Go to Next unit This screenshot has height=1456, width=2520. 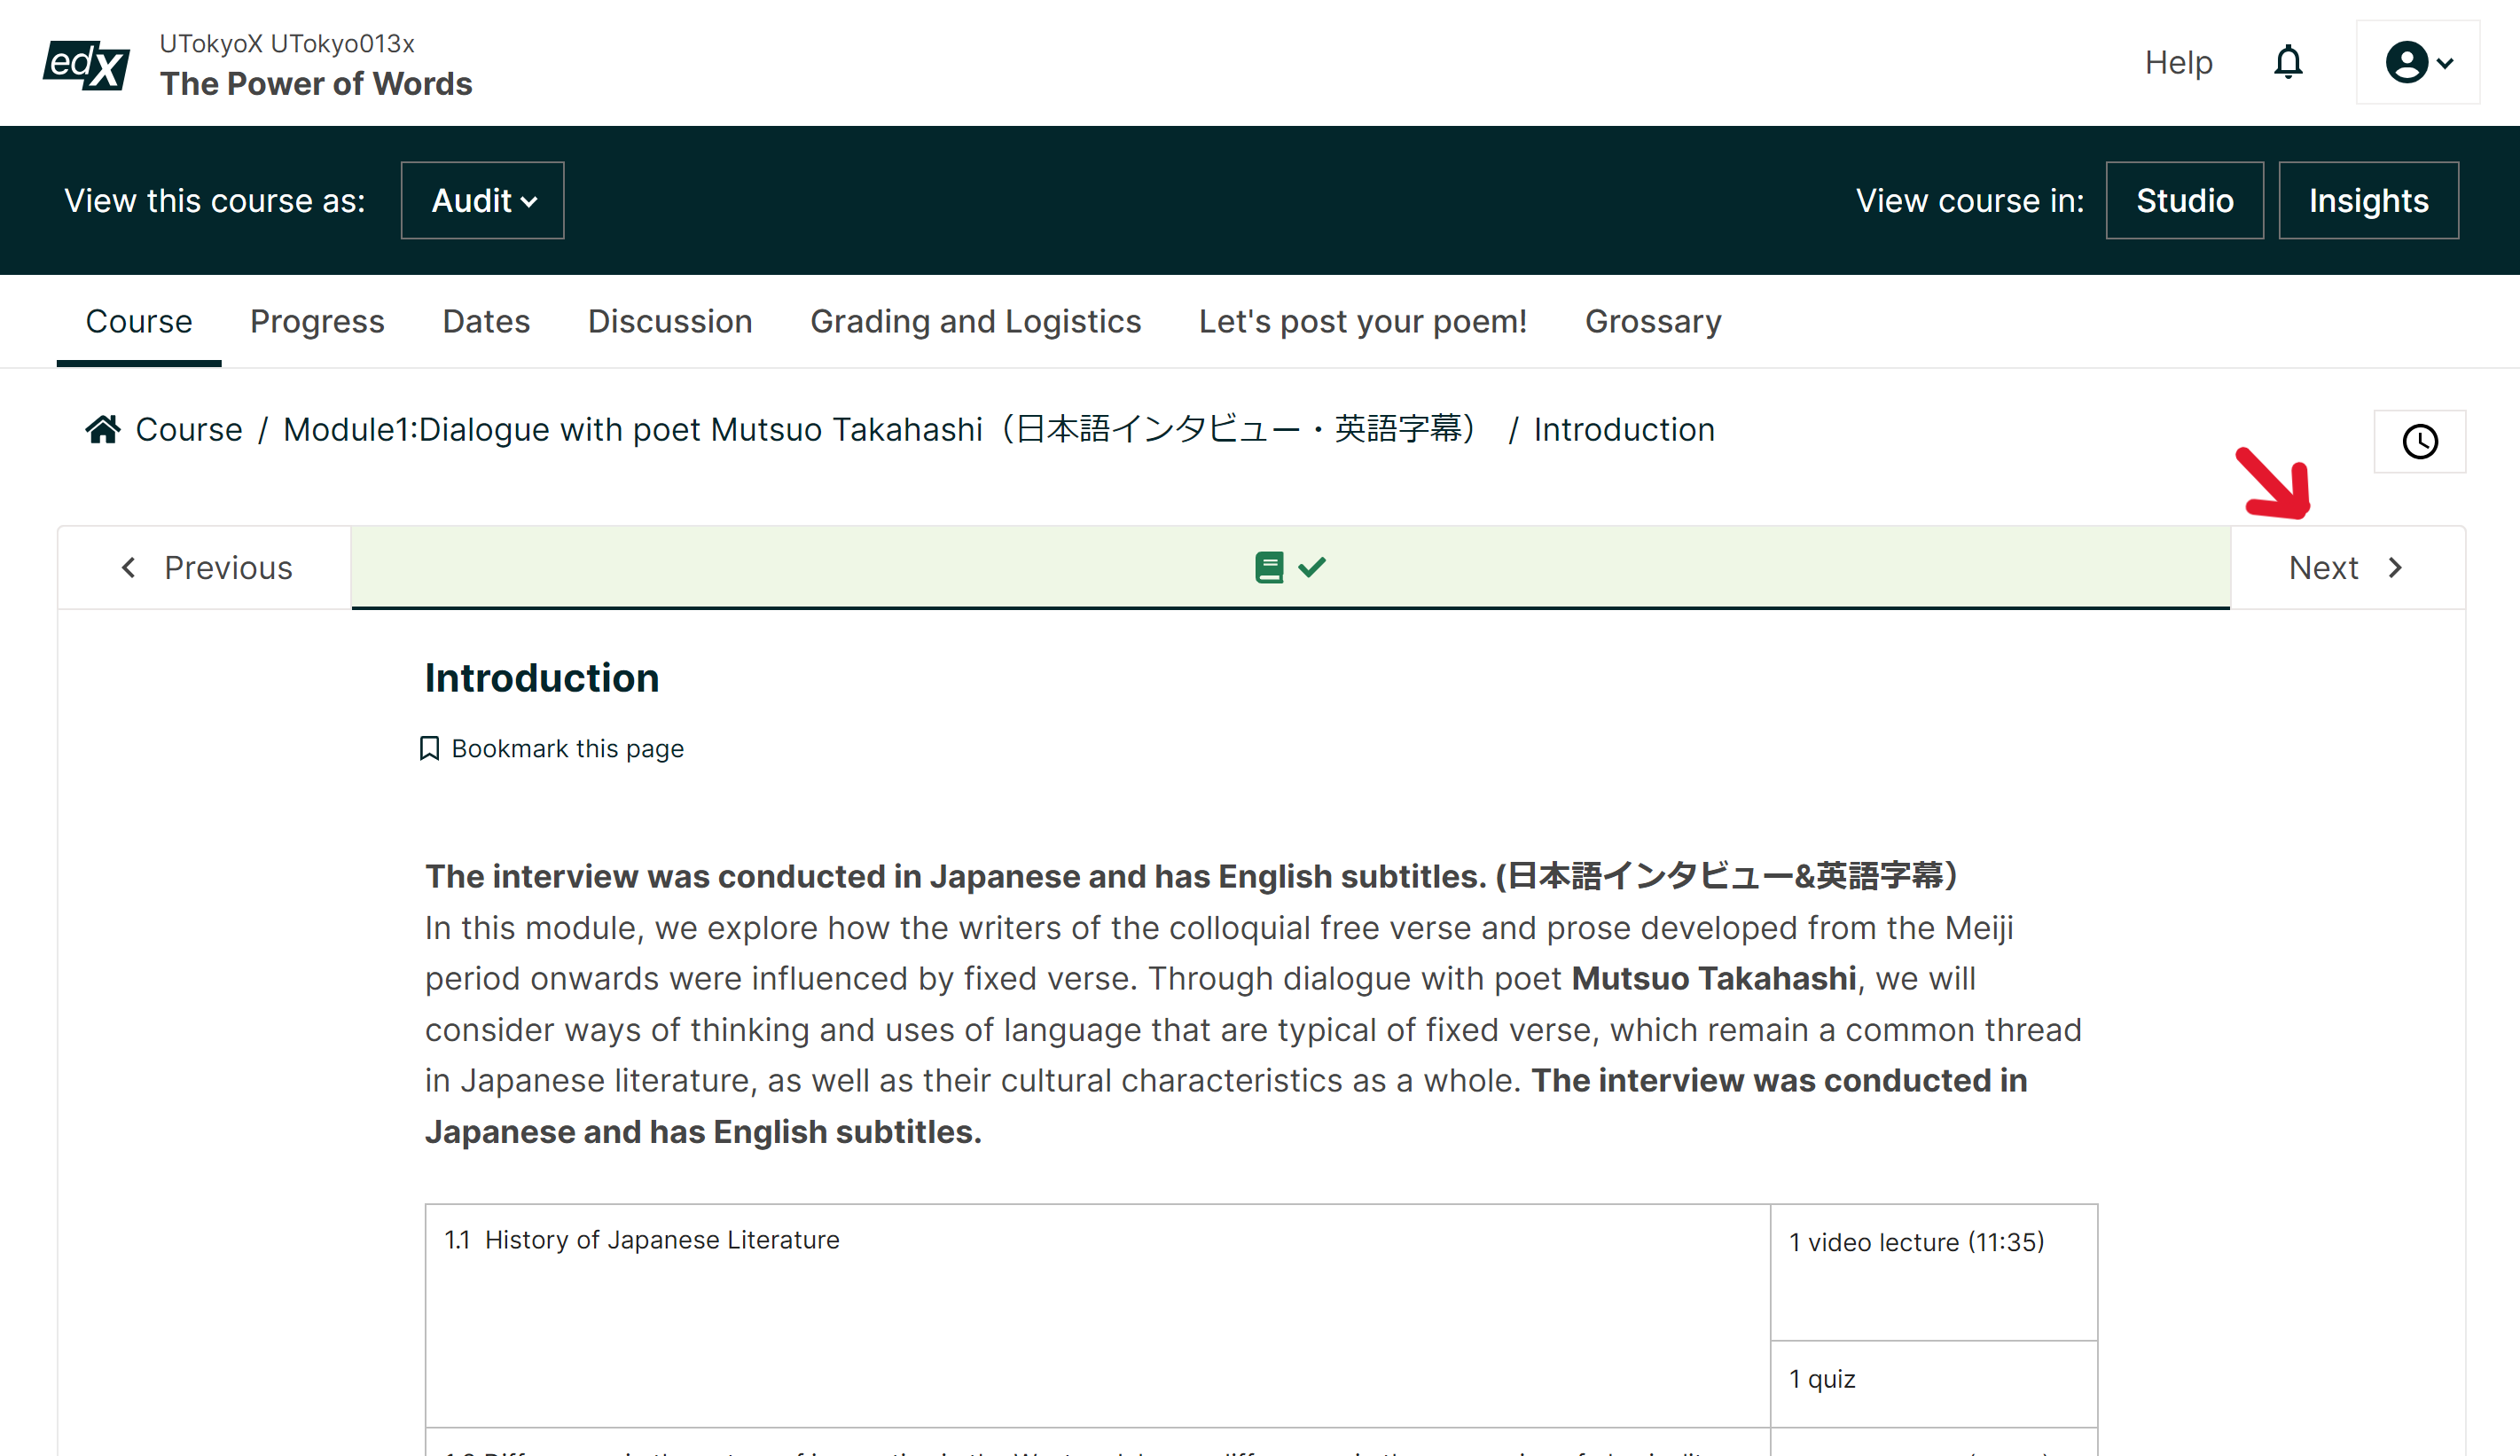[2346, 568]
